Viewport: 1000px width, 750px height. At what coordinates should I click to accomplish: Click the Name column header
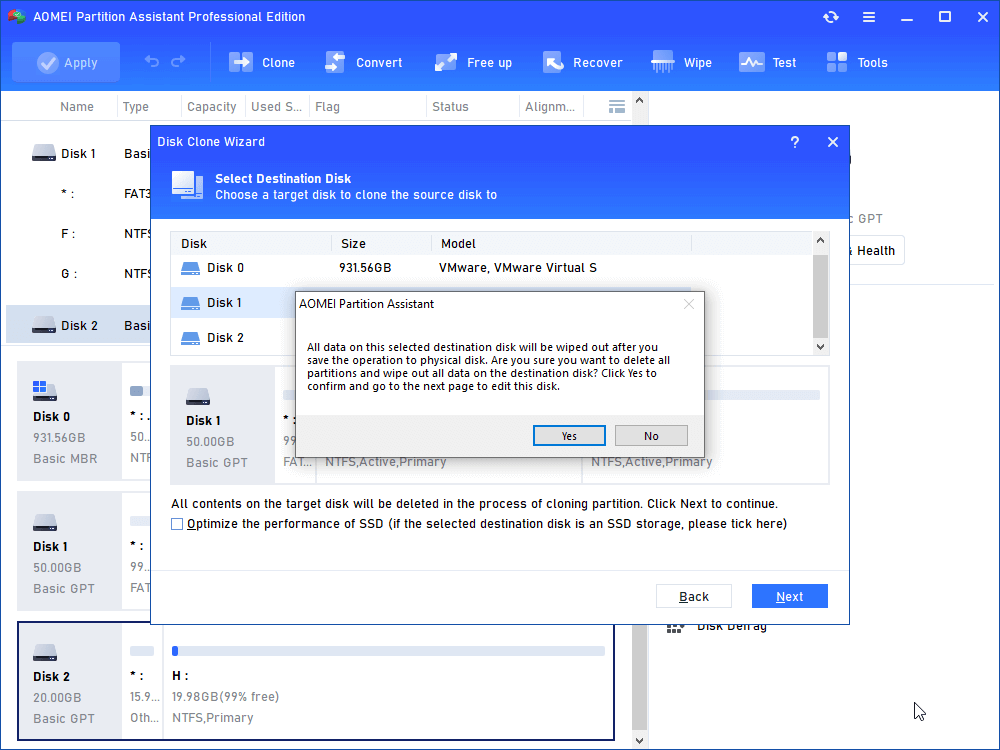tap(77, 107)
